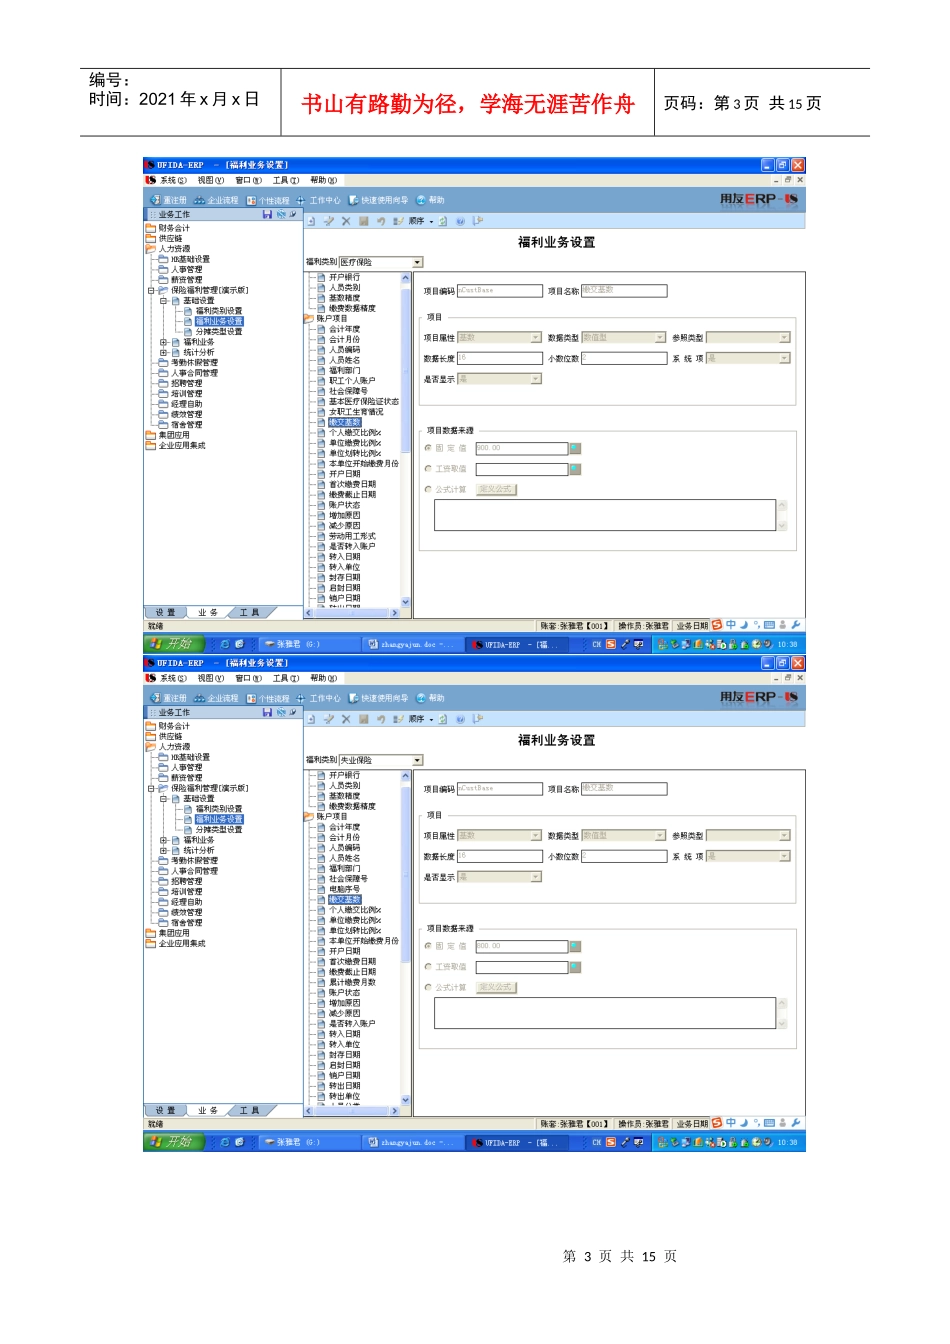Select 累计缴费月数 item in 失业保险 window list
The height and width of the screenshot is (1344, 950).
pyautogui.click(x=352, y=982)
